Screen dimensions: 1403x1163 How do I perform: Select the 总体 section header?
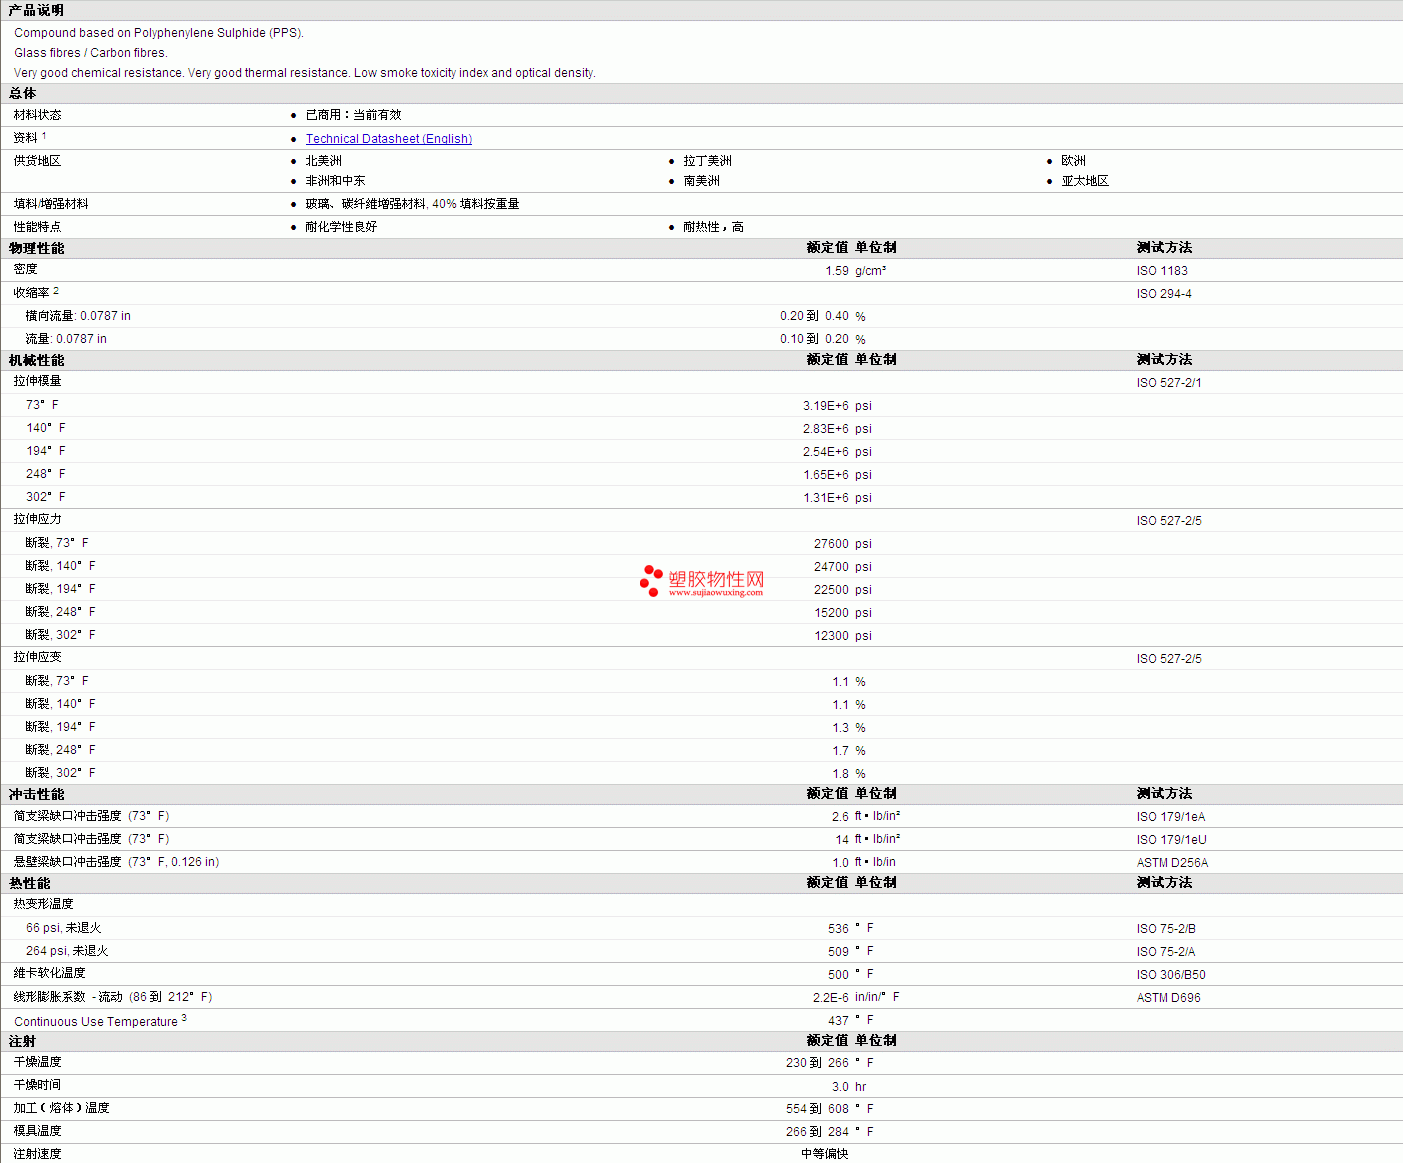click(23, 93)
